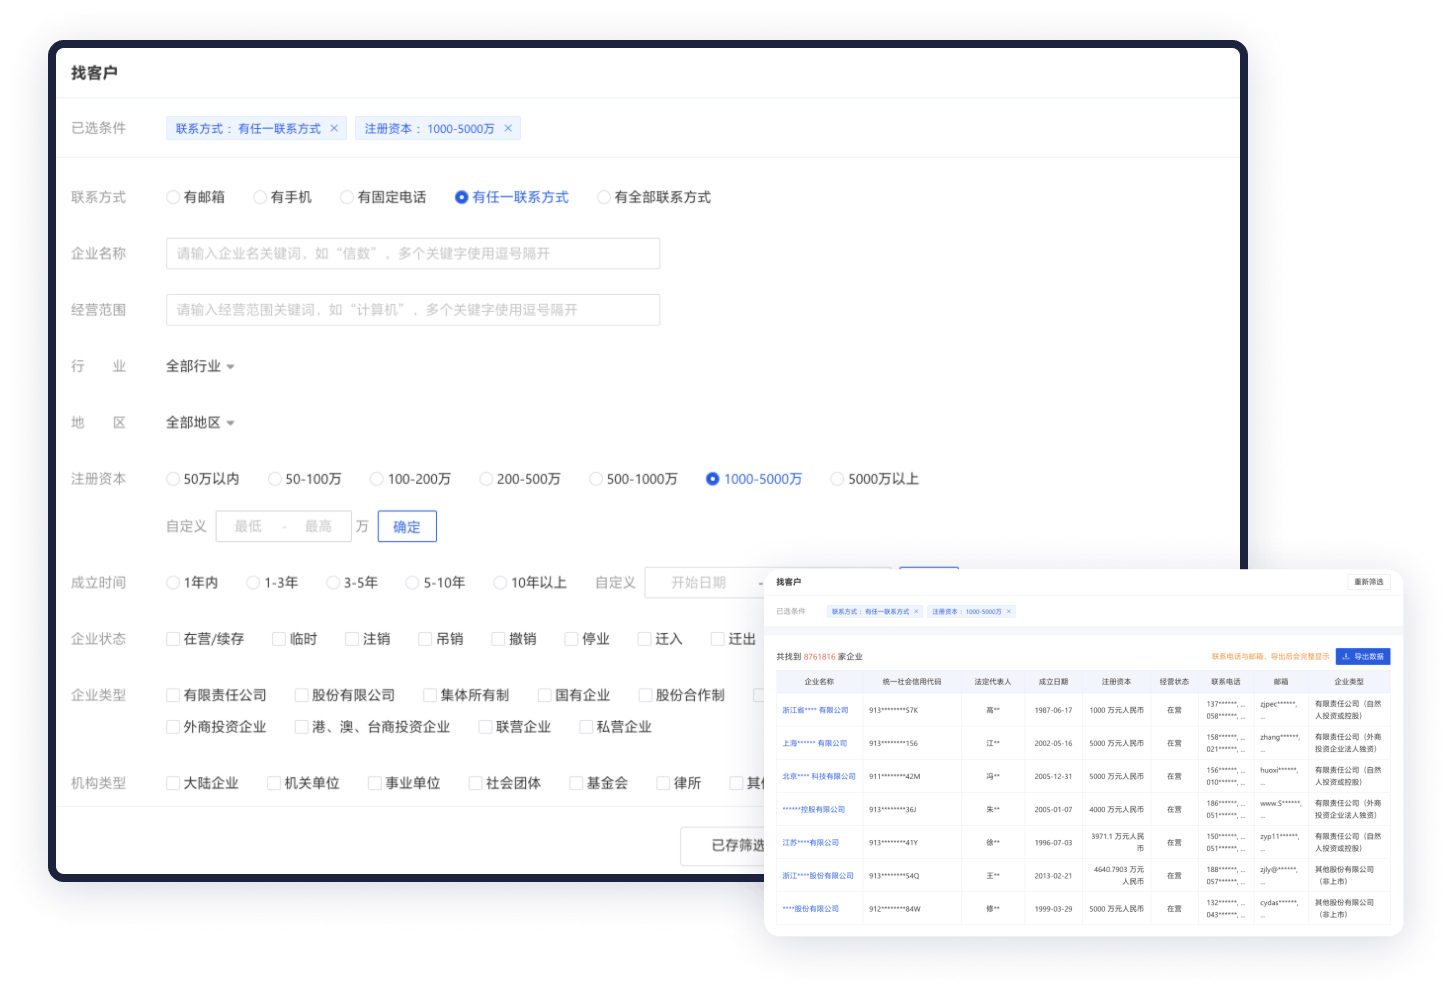Select 10年以上 for founding time
Viewport: 1452px width, 993px height.
click(x=499, y=582)
